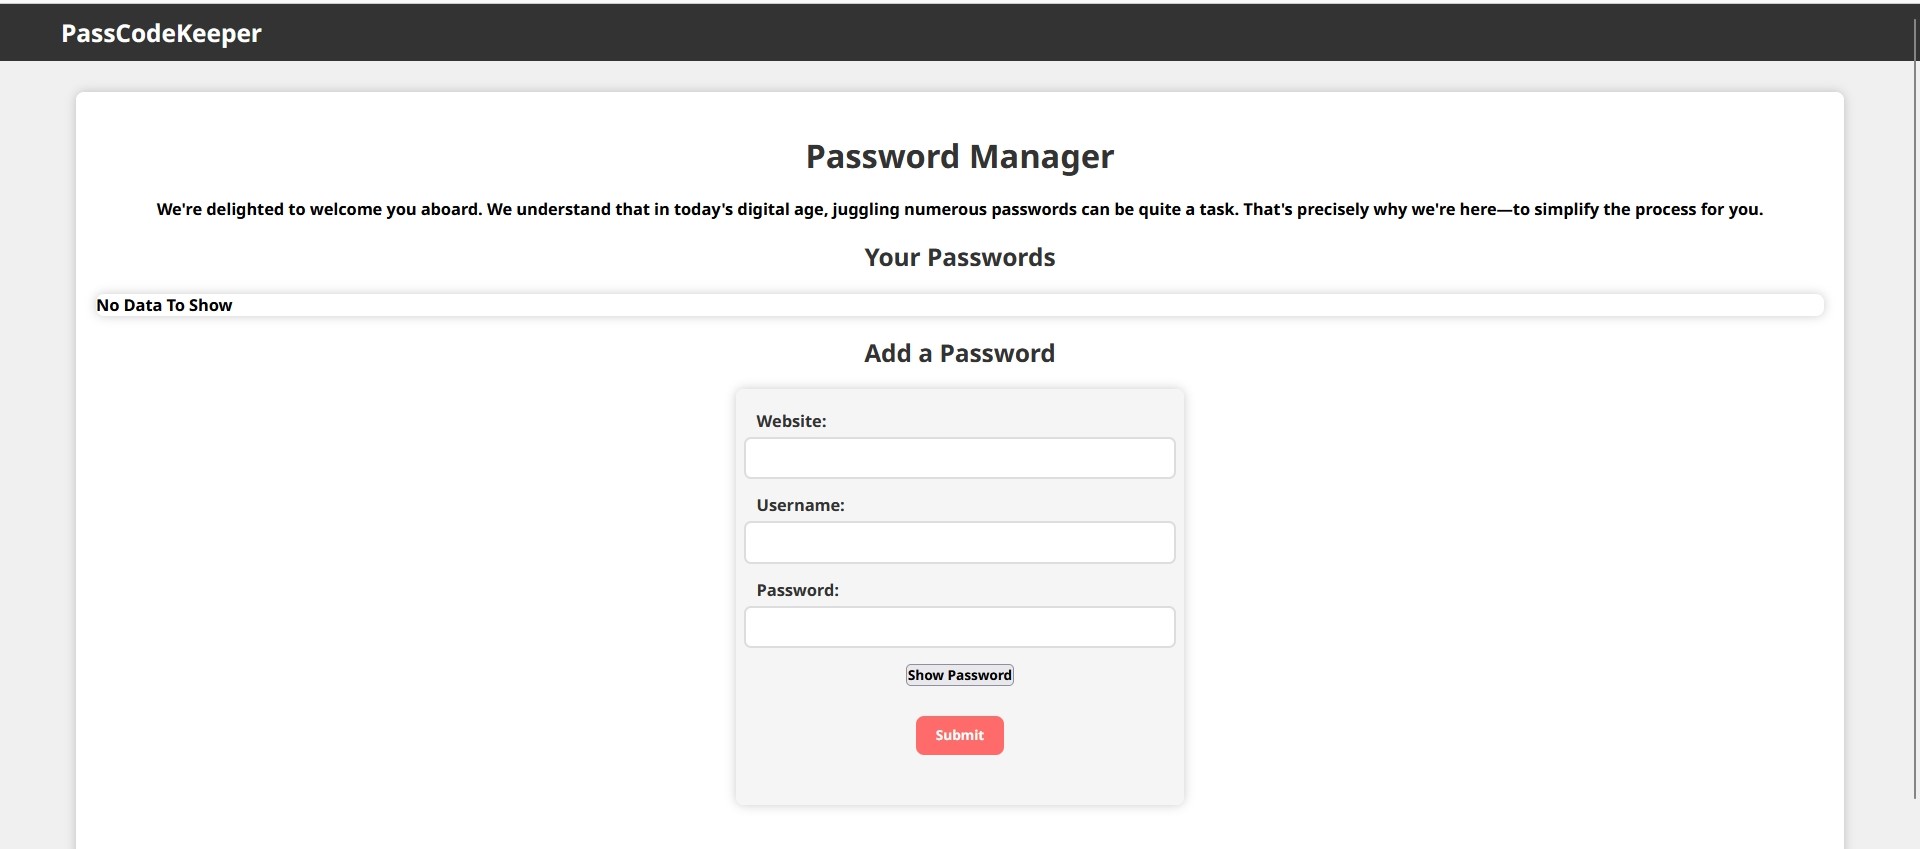Click the PassCodeKeeper brand logo
Screen dimensions: 1920x849
[161, 33]
